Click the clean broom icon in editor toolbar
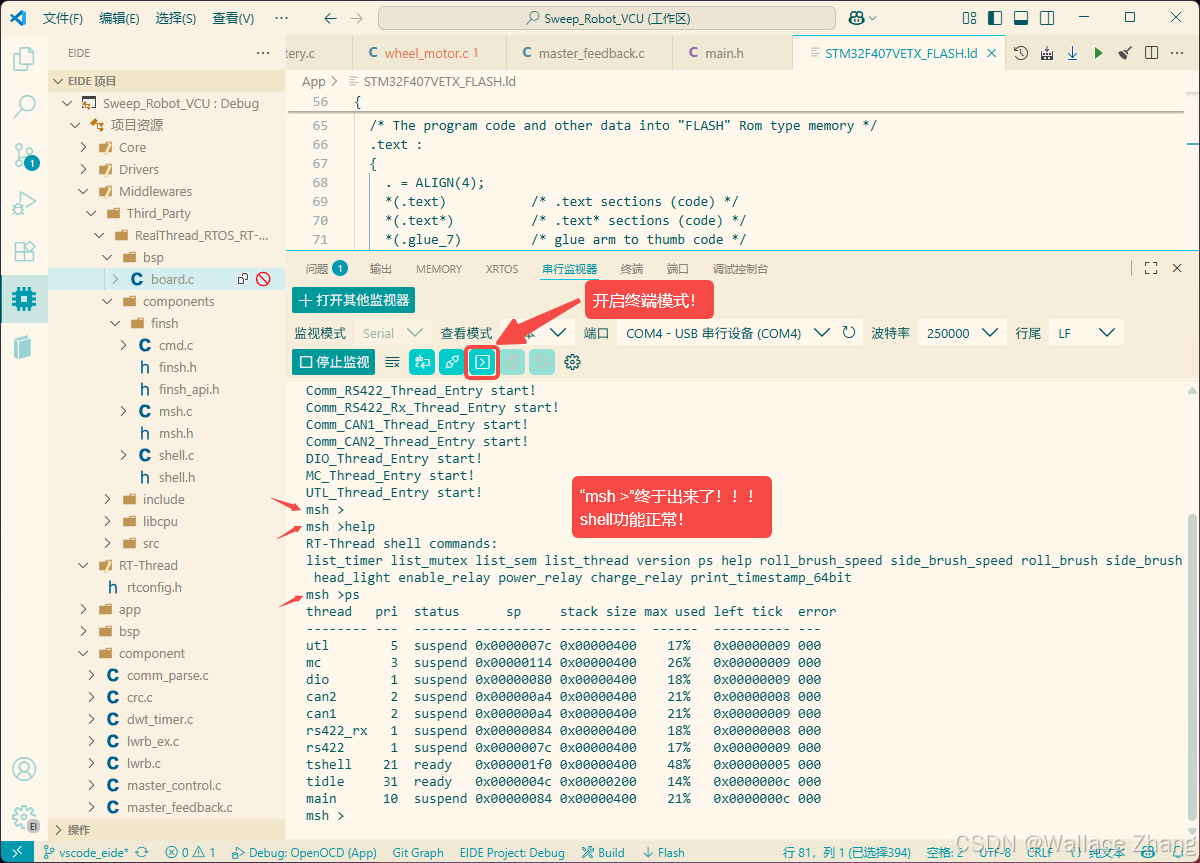Screen dimensions: 1200x863 tap(1125, 53)
